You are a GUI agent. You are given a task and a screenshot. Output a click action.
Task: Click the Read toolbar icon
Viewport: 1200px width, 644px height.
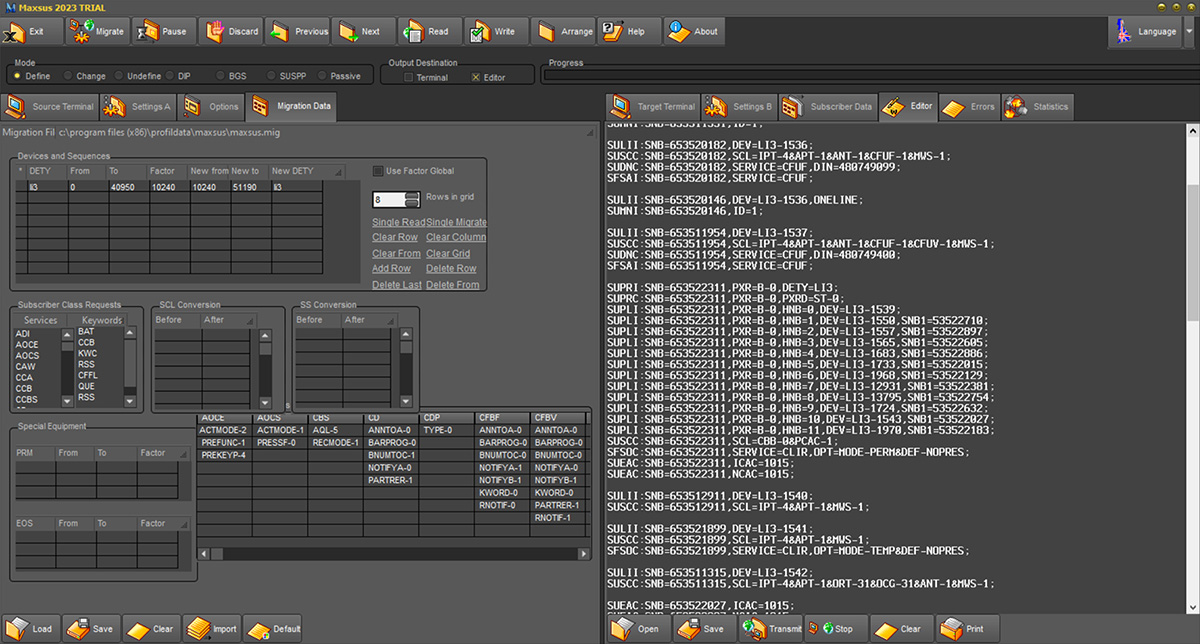(x=412, y=31)
